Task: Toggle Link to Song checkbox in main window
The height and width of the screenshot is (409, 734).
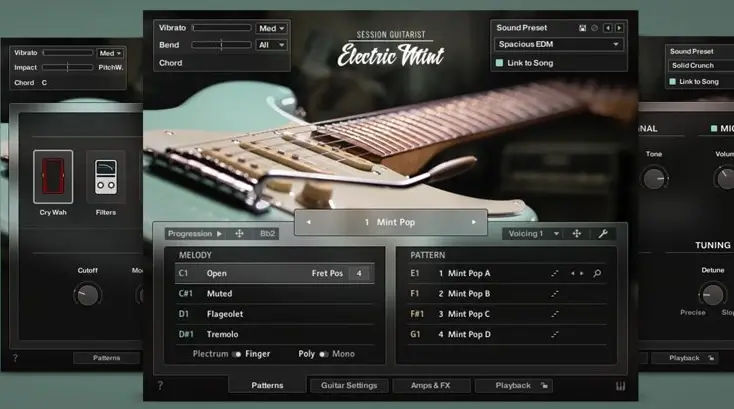Action: [499, 63]
